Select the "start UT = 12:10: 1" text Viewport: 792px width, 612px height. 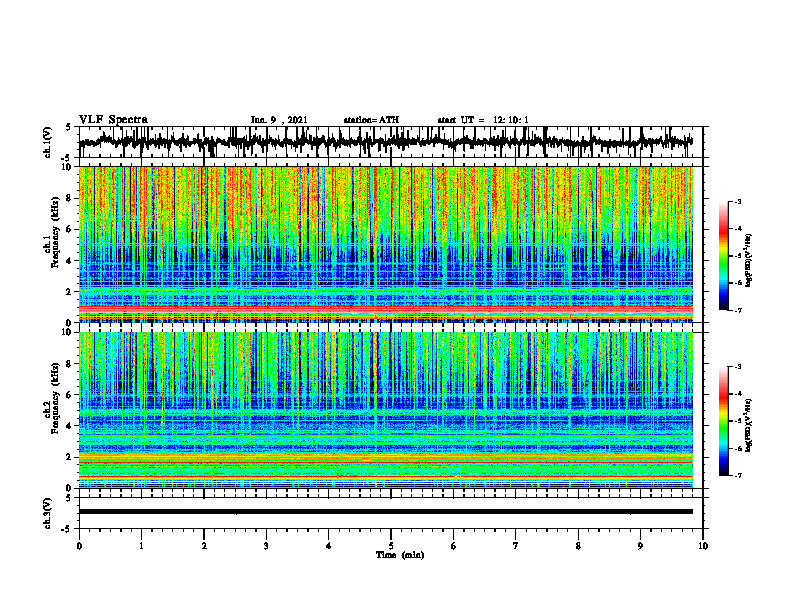coord(483,120)
